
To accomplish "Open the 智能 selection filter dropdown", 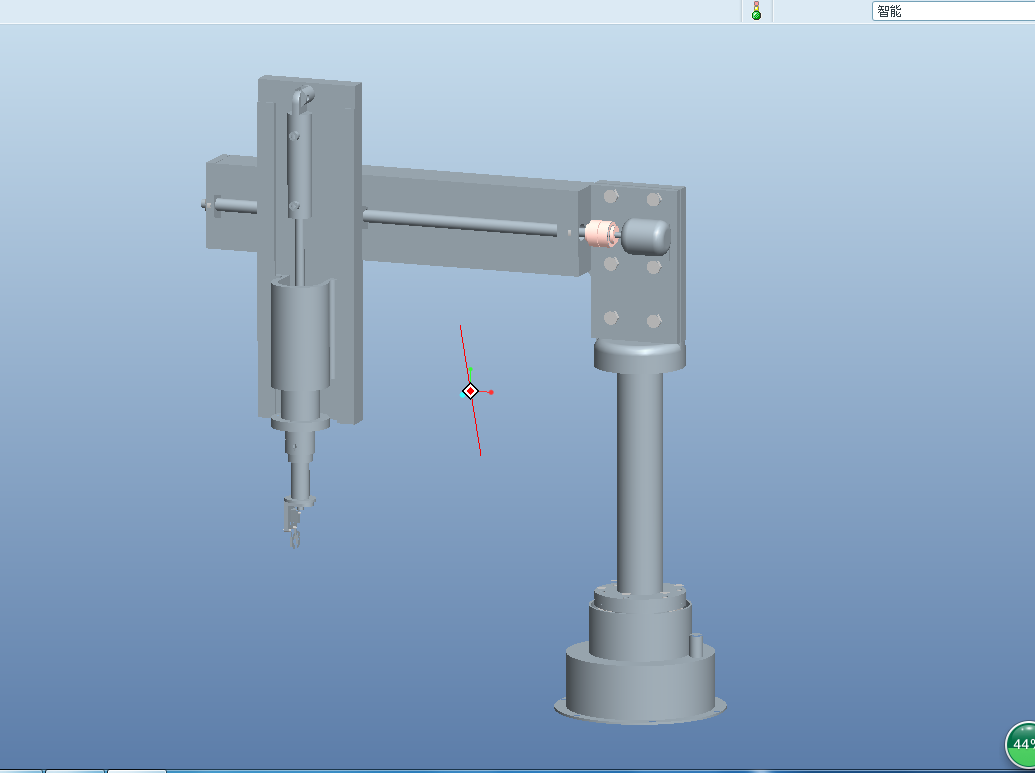I will (953, 11).
